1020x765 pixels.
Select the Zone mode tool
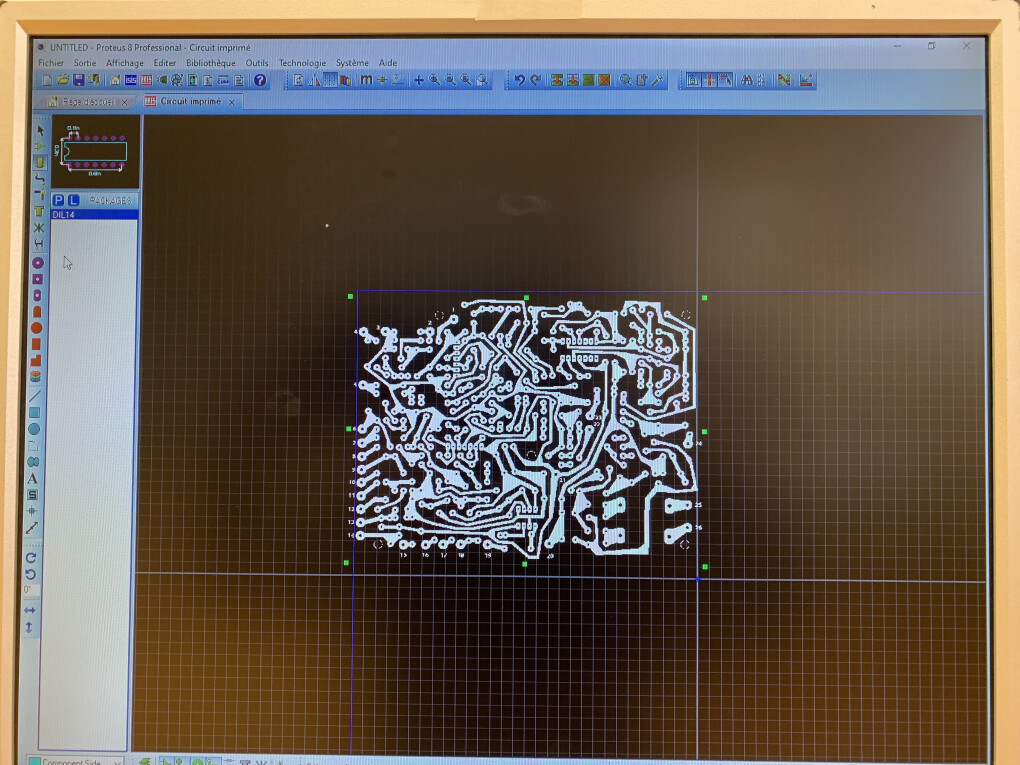click(x=39, y=211)
